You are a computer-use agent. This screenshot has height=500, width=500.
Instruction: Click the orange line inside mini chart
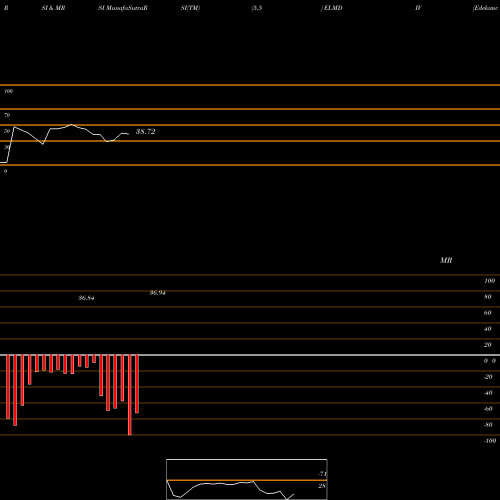[x=247, y=480]
